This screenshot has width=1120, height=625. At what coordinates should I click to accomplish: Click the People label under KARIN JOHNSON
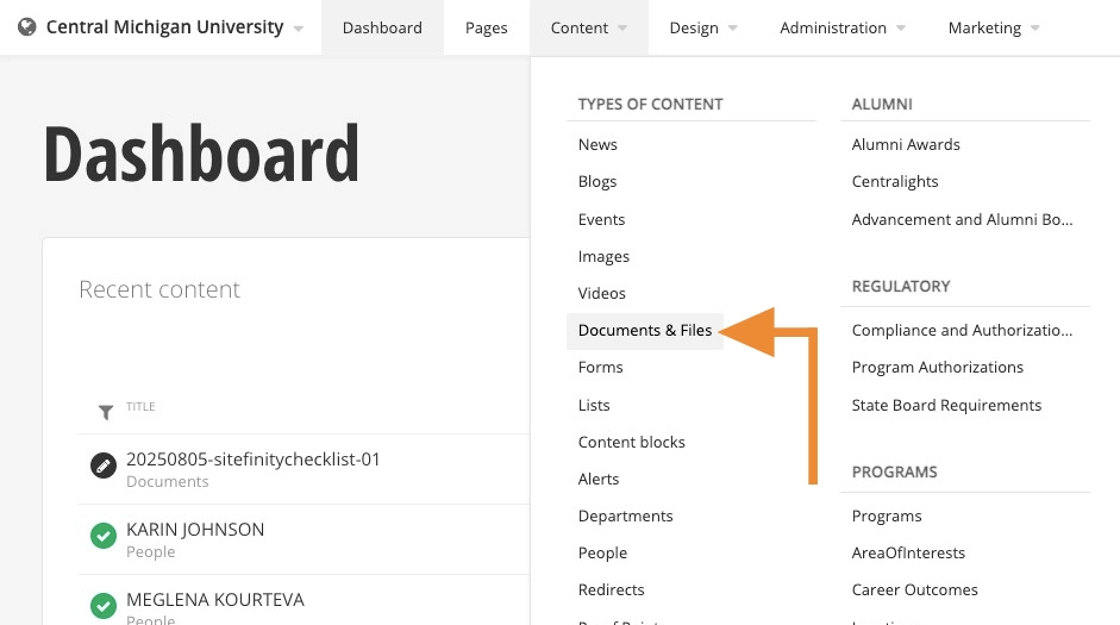(x=151, y=551)
